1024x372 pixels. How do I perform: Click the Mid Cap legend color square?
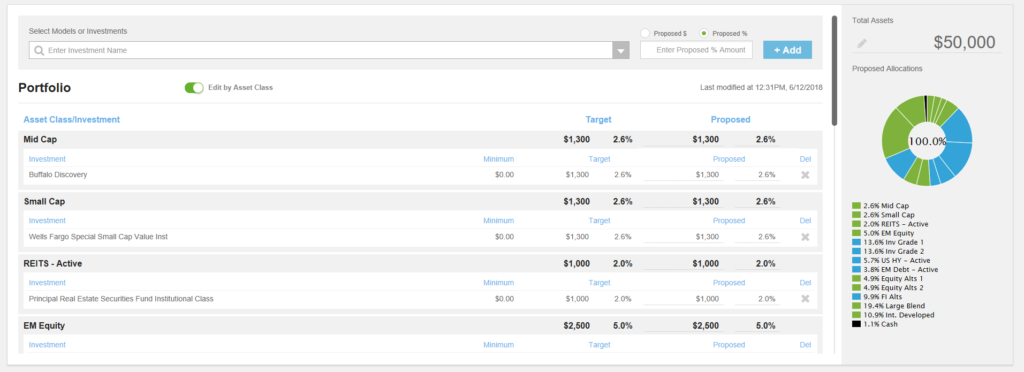coord(856,206)
